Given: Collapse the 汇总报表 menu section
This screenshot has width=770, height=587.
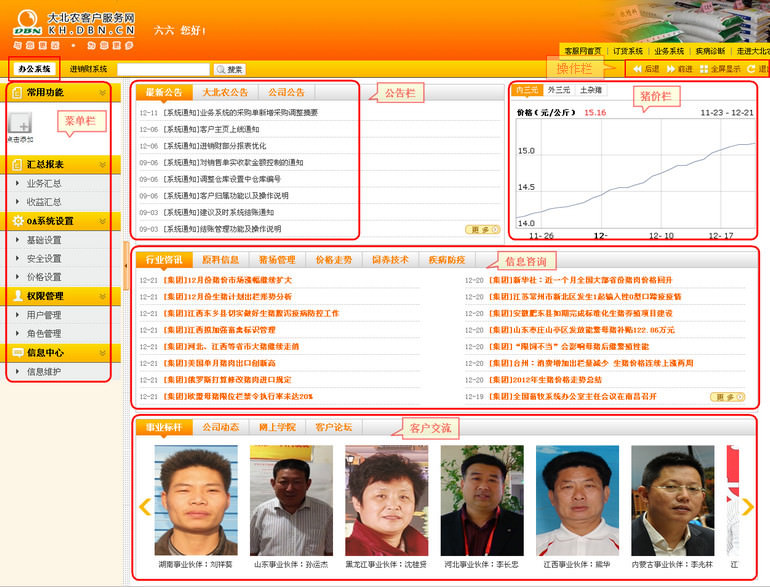Looking at the screenshot, I should click(x=102, y=163).
